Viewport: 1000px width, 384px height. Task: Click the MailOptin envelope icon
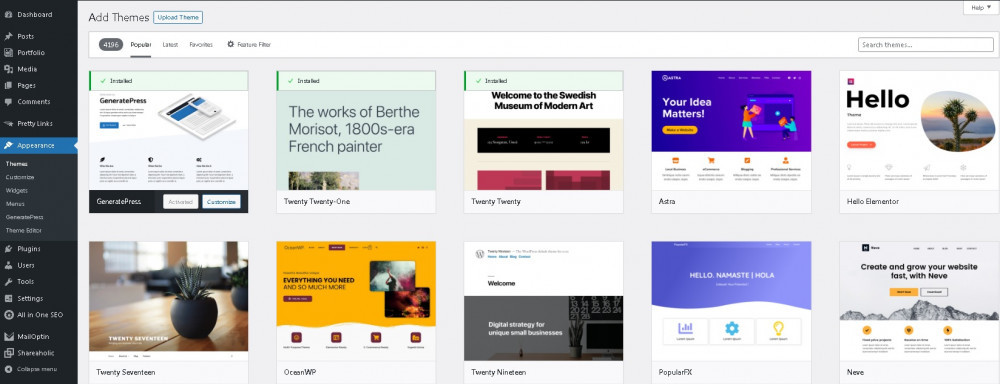click(x=8, y=336)
